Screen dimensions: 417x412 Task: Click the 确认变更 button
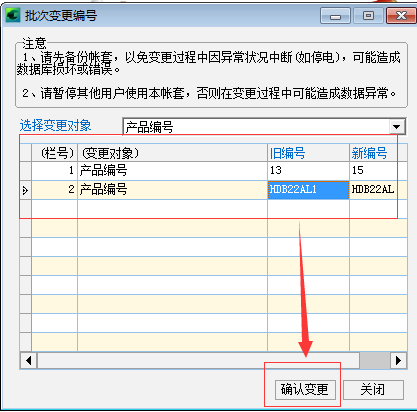(305, 389)
